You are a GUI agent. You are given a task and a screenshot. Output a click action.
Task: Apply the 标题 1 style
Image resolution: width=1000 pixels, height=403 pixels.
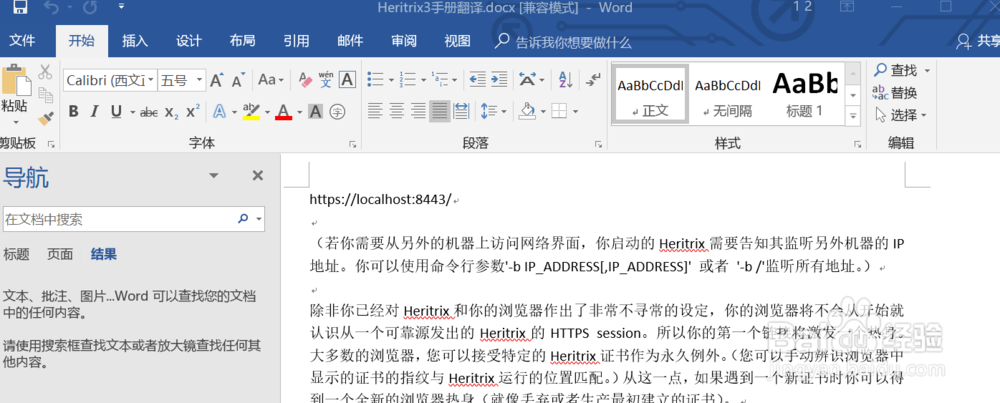pyautogui.click(x=805, y=94)
